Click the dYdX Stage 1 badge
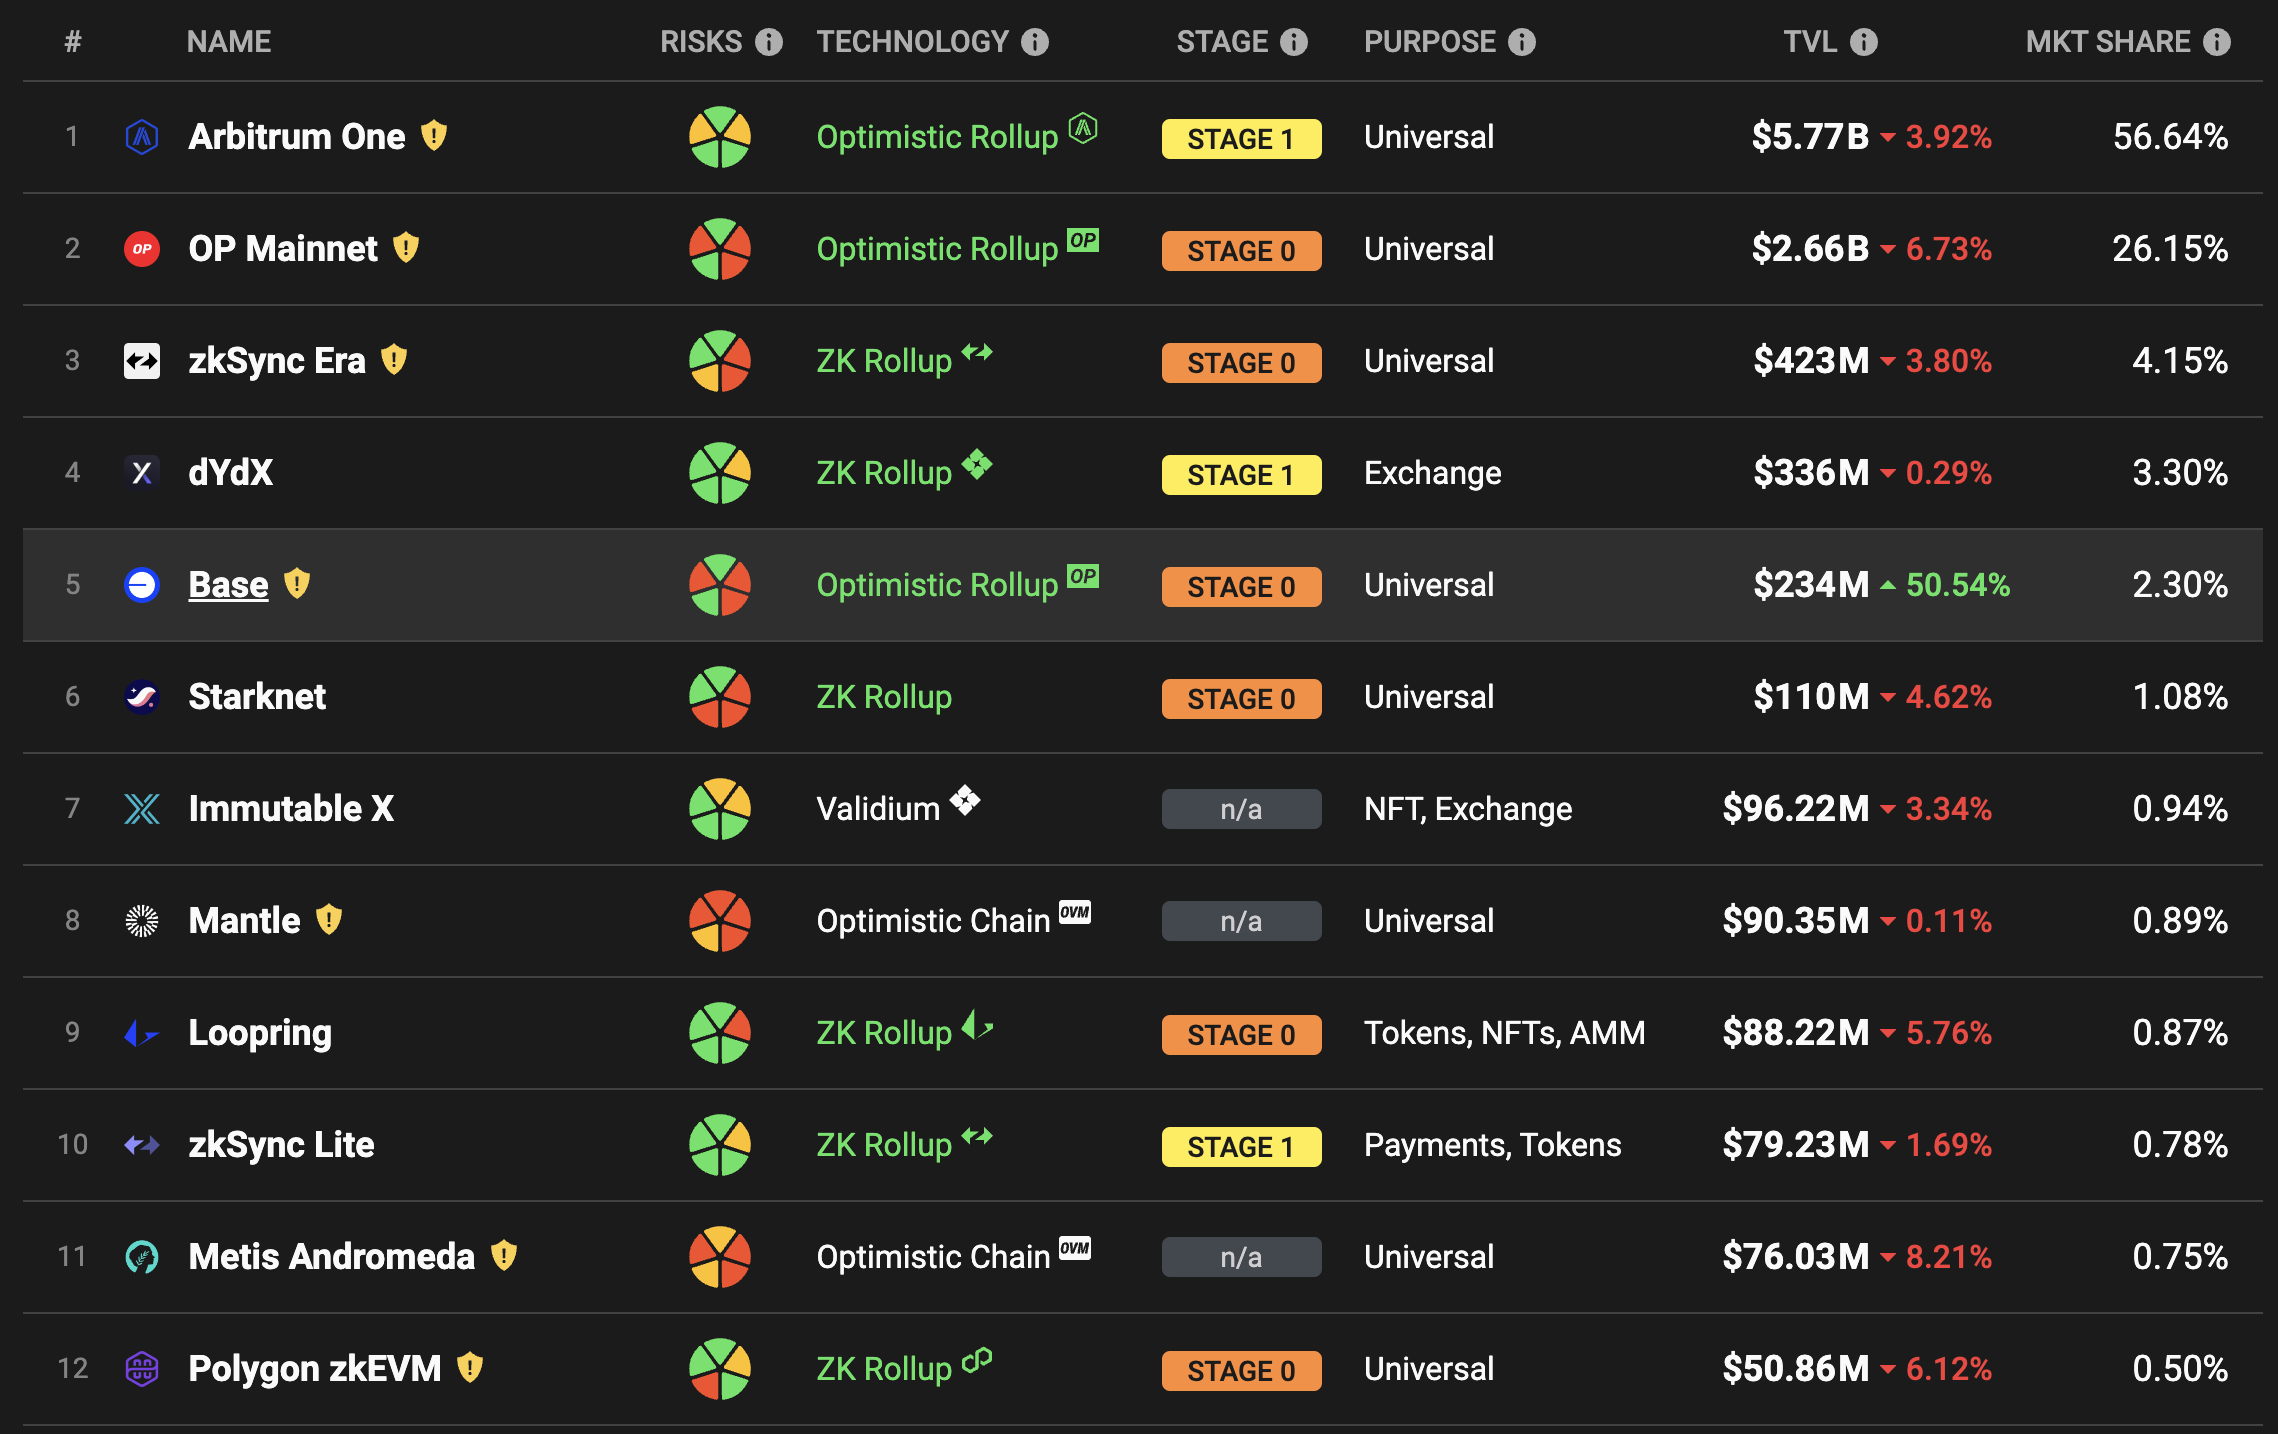2278x1434 pixels. [1241, 474]
